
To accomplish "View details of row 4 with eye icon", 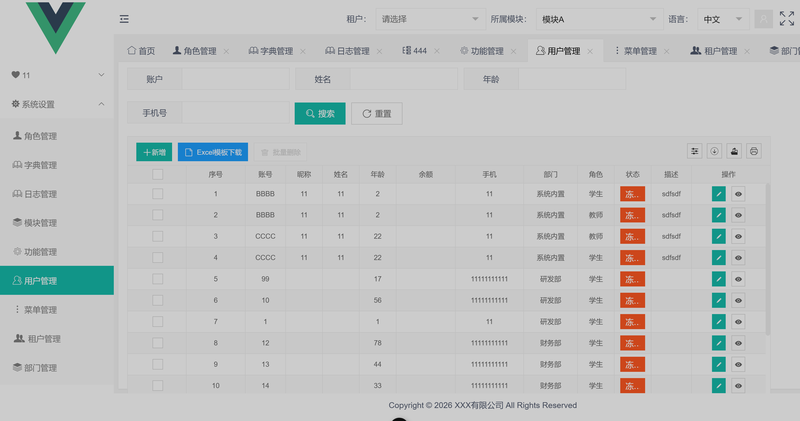I will tap(738, 258).
